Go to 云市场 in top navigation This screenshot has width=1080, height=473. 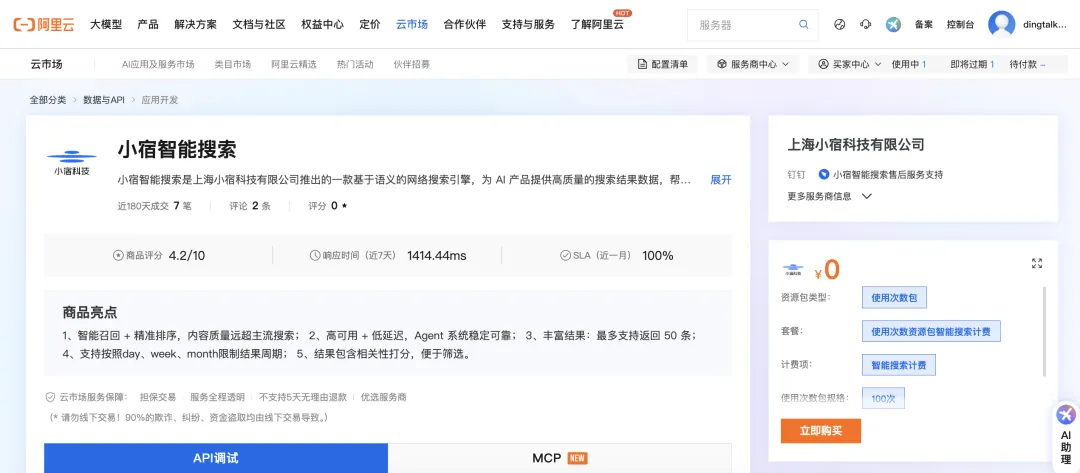pyautogui.click(x=412, y=25)
